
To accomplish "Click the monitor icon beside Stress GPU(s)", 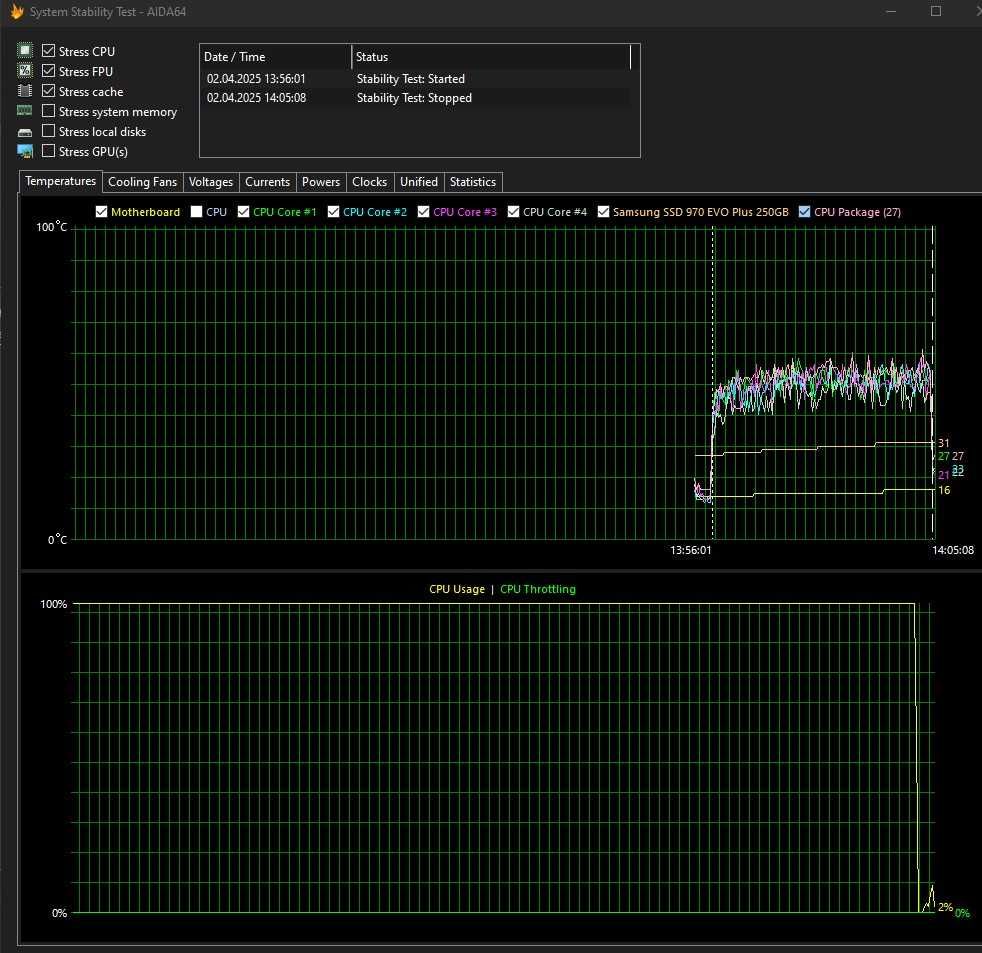I will [24, 151].
